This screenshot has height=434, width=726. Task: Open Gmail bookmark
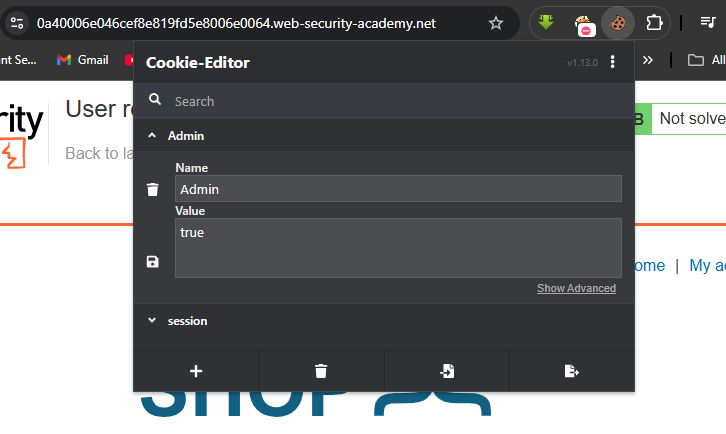tap(82, 60)
